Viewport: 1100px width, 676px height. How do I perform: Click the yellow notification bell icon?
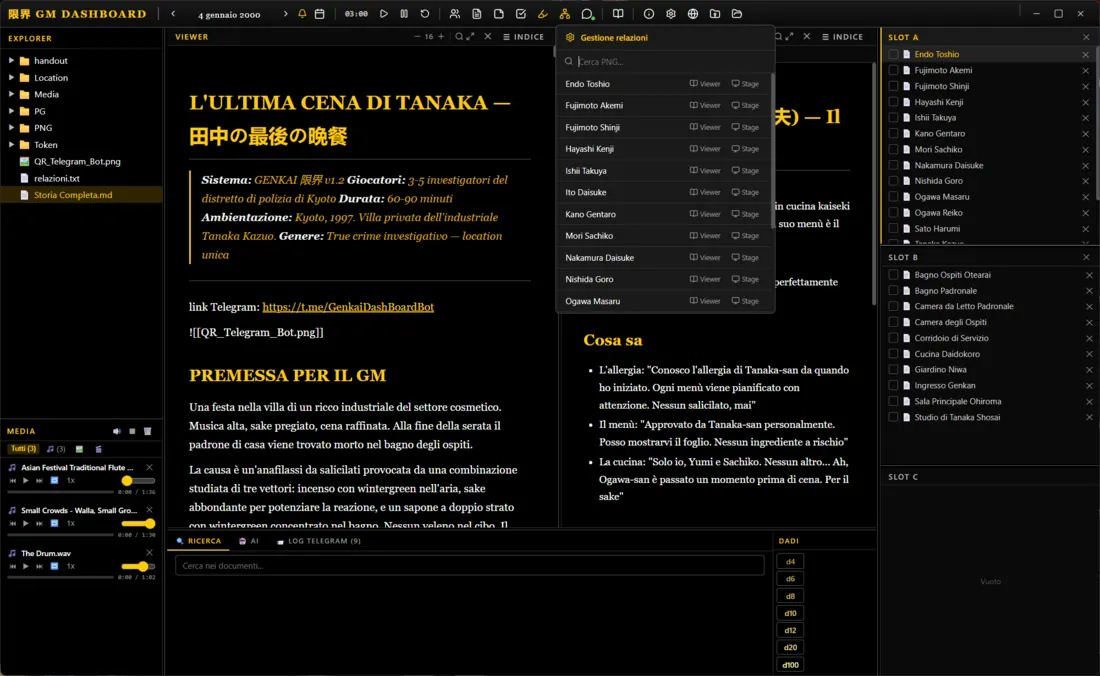(303, 14)
